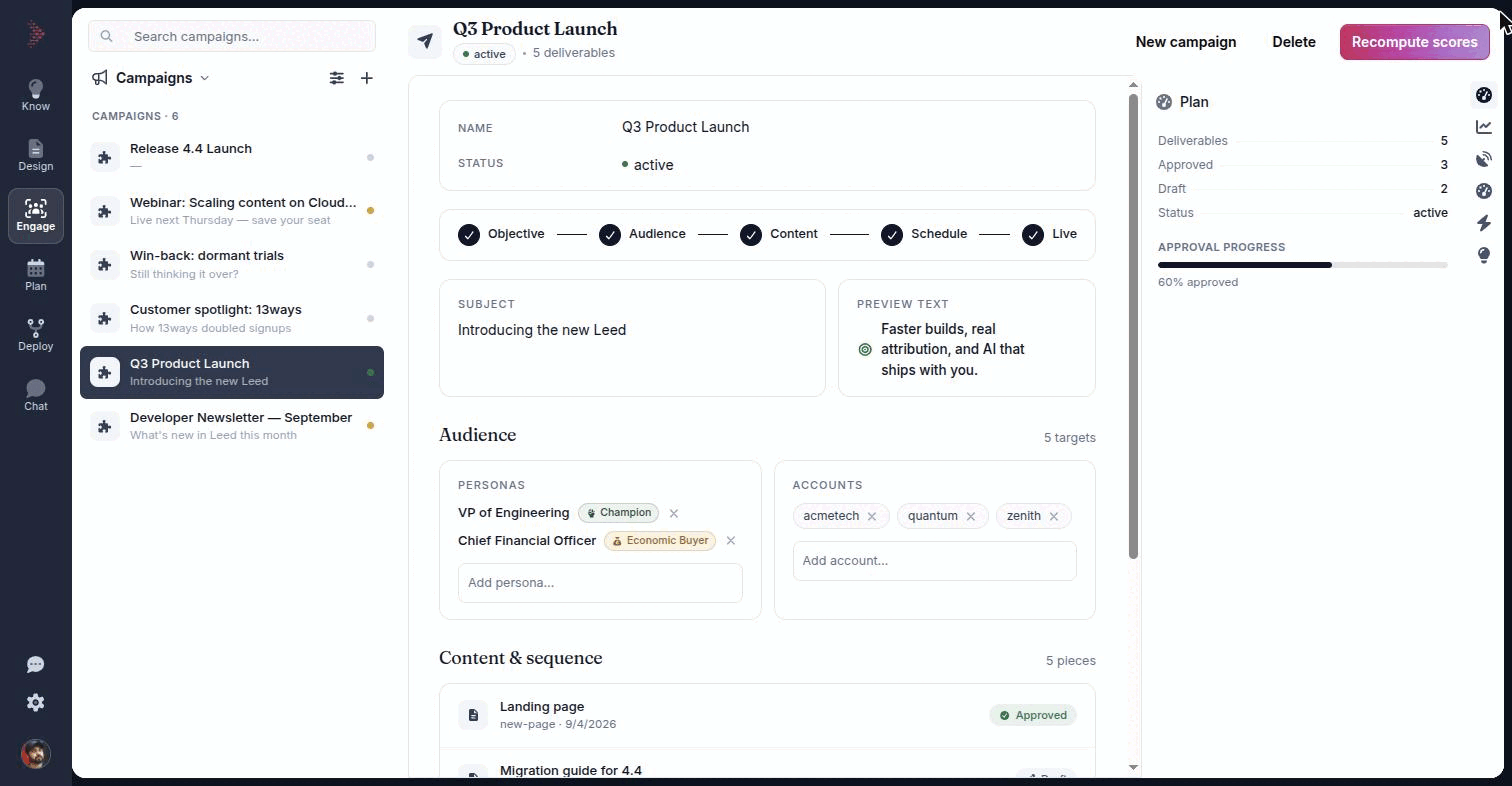Image resolution: width=1512 pixels, height=786 pixels.
Task: Open the settings gear in sidebar
Action: click(35, 703)
